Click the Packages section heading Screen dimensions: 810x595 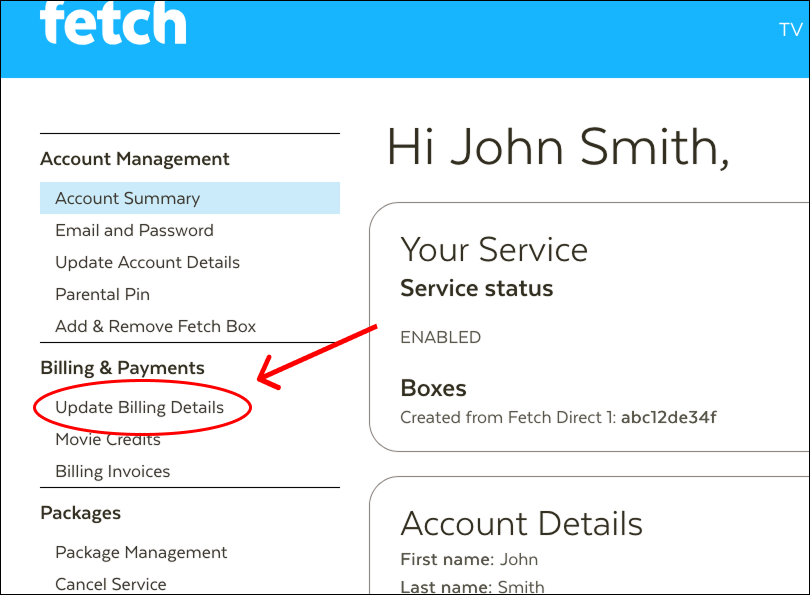click(81, 513)
